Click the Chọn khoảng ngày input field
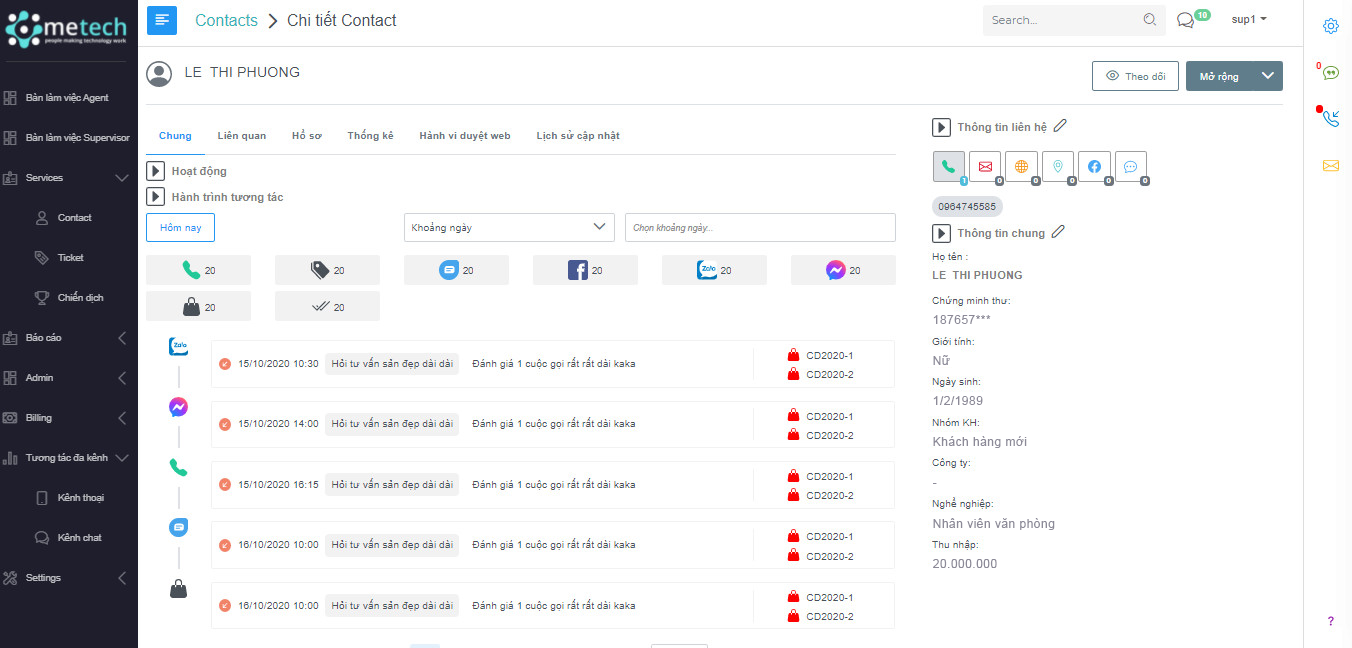Screen dimensions: 1352x648 [x=760, y=228]
